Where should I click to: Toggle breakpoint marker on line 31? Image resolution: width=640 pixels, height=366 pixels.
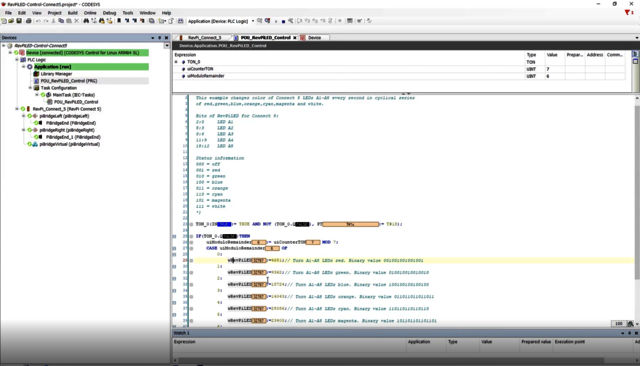(191, 273)
